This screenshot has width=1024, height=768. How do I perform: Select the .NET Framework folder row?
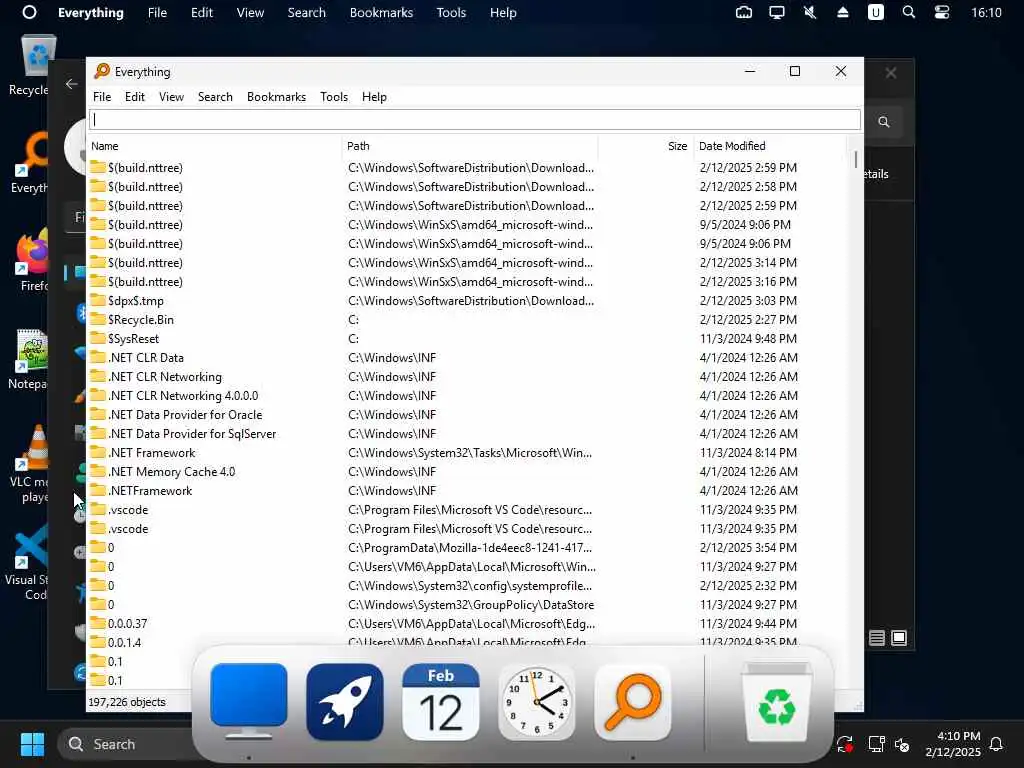pyautogui.click(x=467, y=453)
